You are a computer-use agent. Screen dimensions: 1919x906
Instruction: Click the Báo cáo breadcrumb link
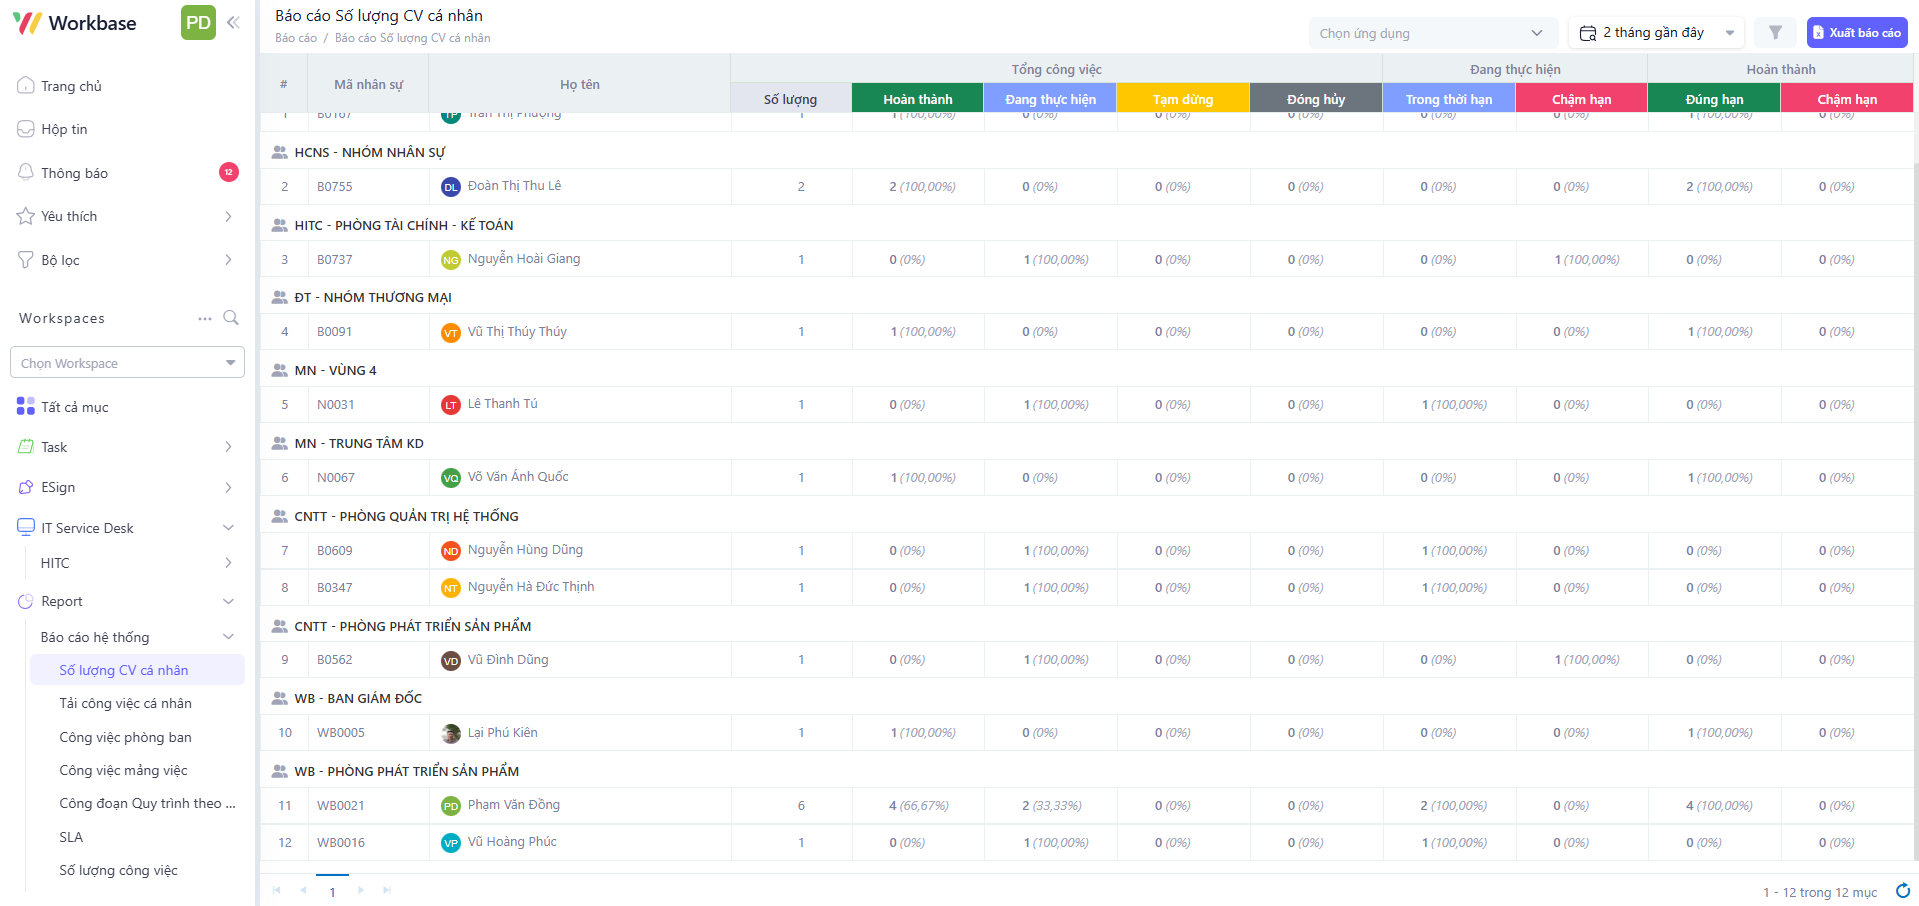click(295, 38)
